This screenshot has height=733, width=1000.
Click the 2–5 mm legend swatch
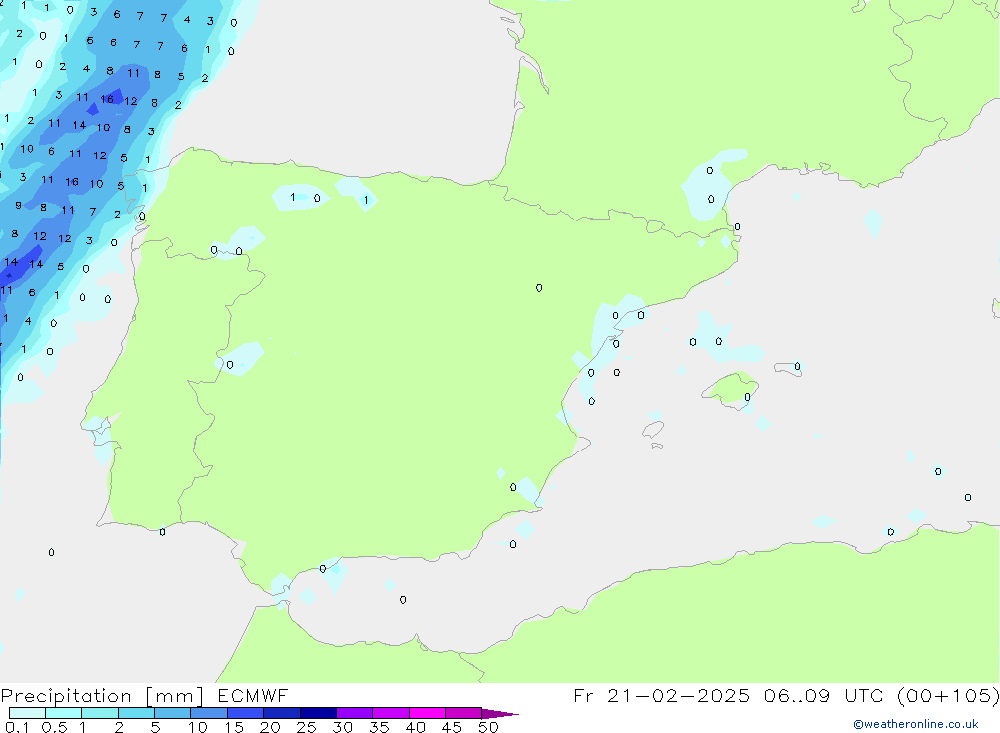pos(136,713)
